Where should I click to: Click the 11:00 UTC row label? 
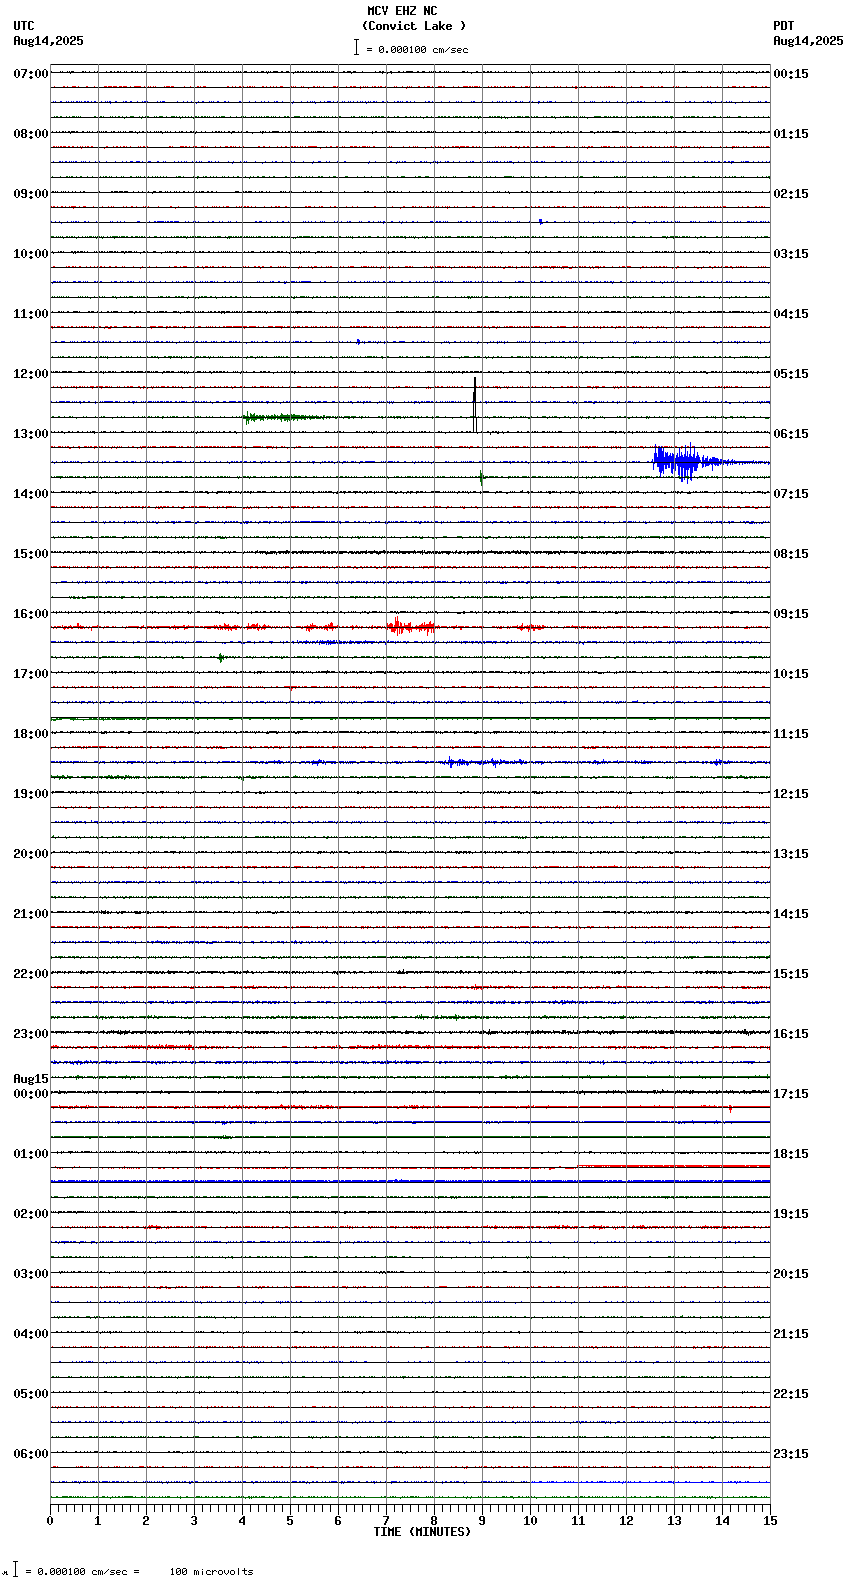pos(31,314)
